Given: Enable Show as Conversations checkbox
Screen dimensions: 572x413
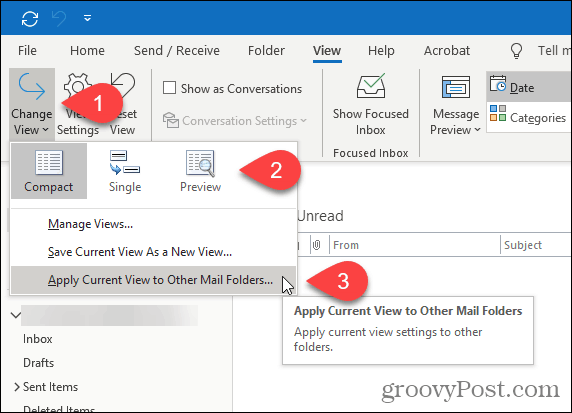Looking at the screenshot, I should tap(169, 88).
